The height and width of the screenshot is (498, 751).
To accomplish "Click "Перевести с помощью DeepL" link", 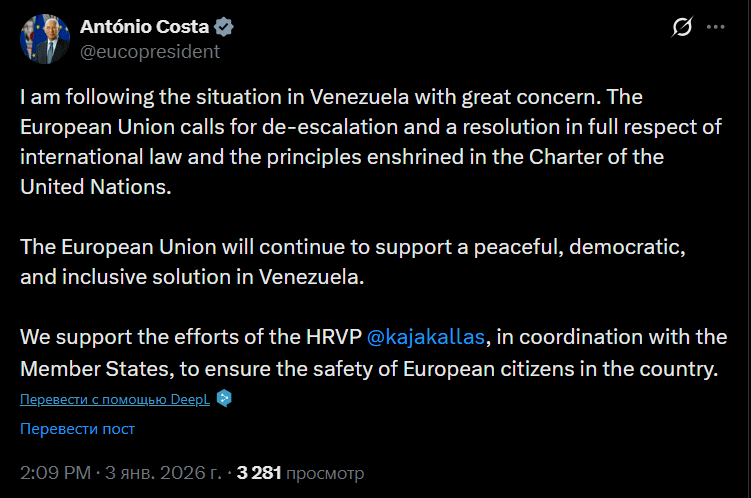I will click(x=115, y=398).
